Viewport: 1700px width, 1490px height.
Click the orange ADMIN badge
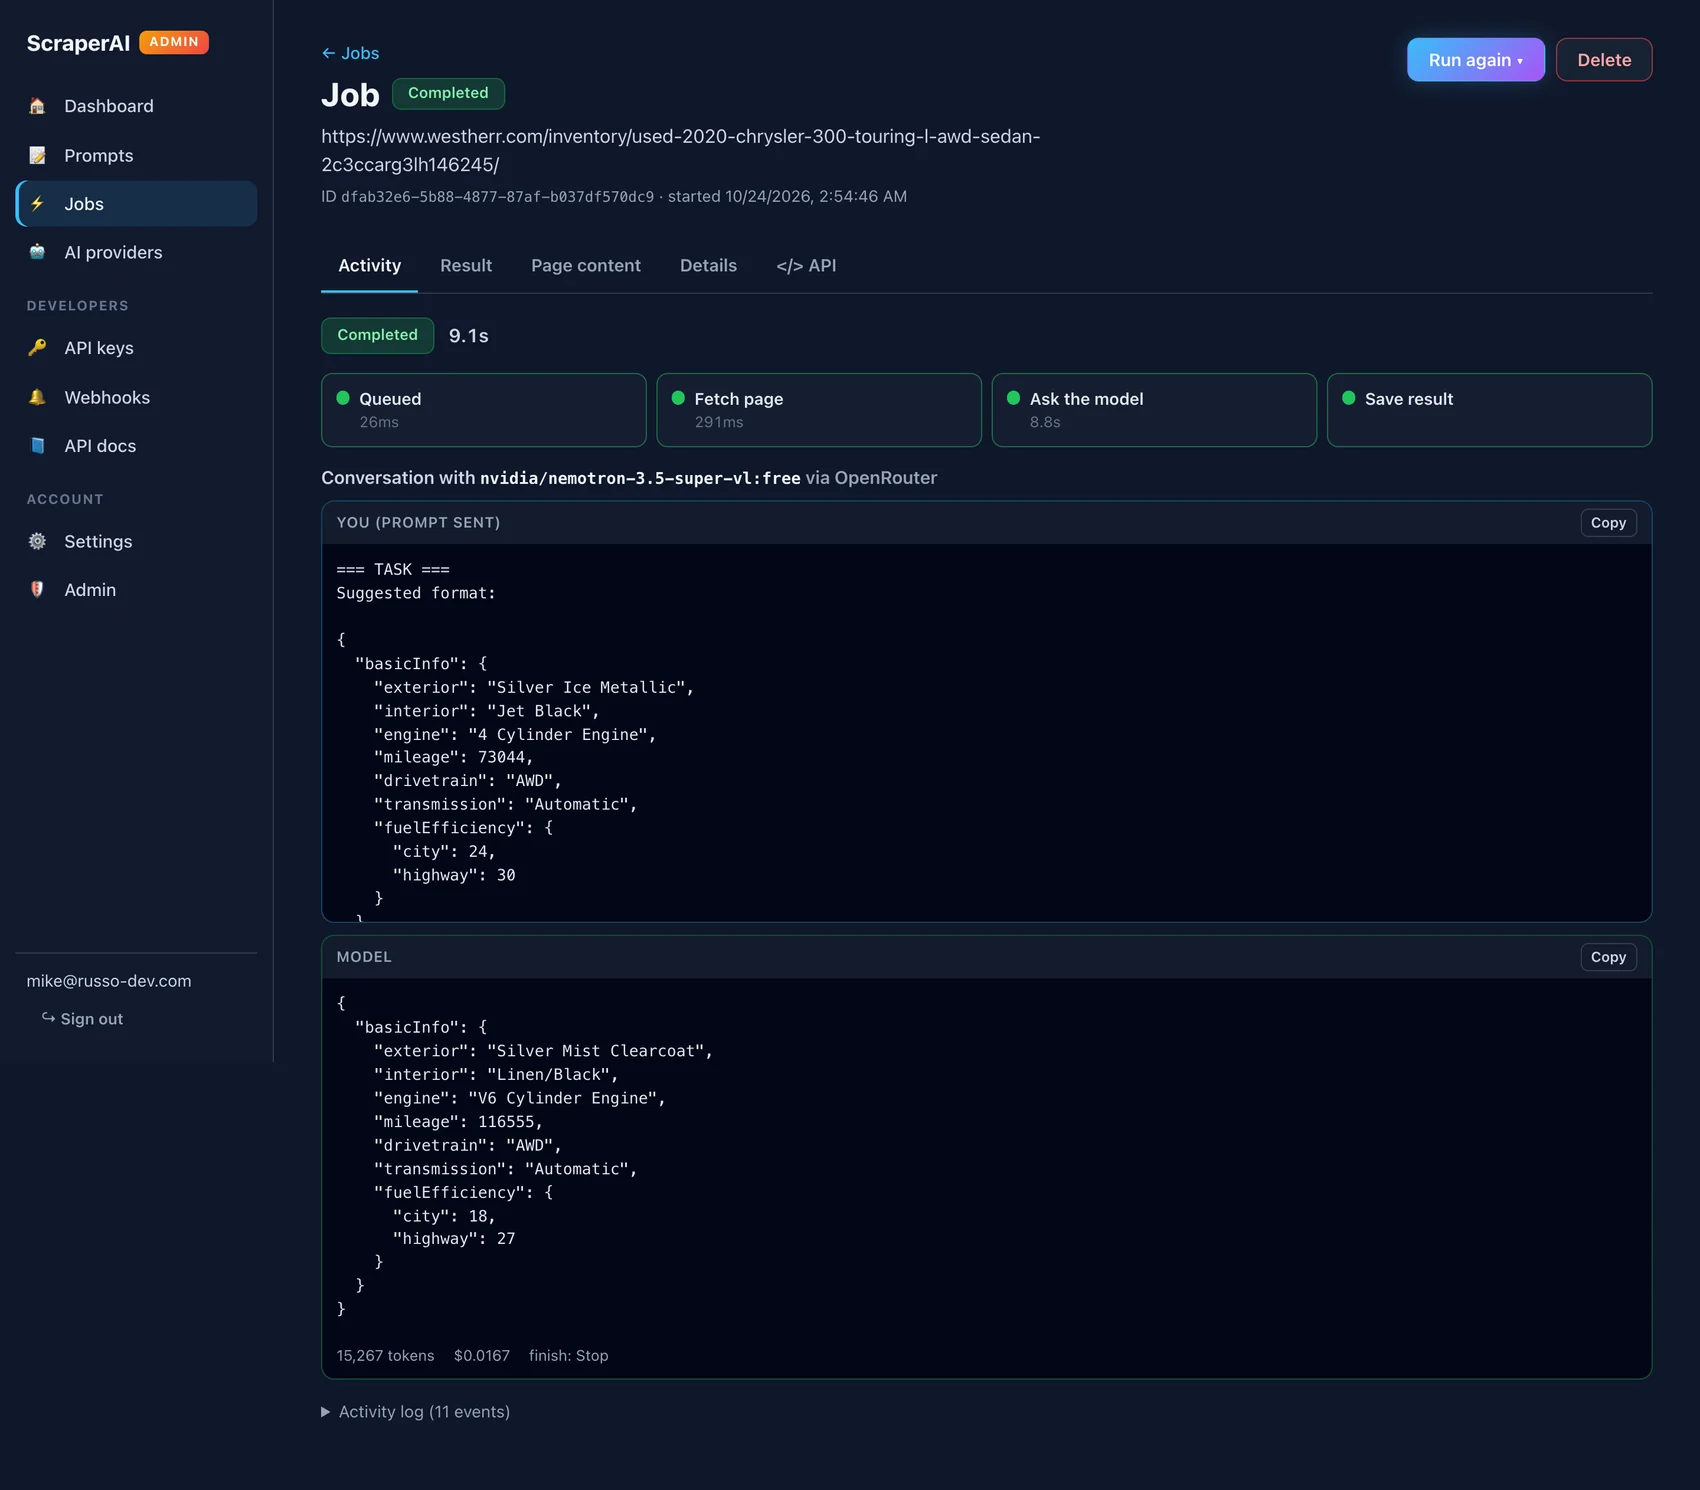174,42
